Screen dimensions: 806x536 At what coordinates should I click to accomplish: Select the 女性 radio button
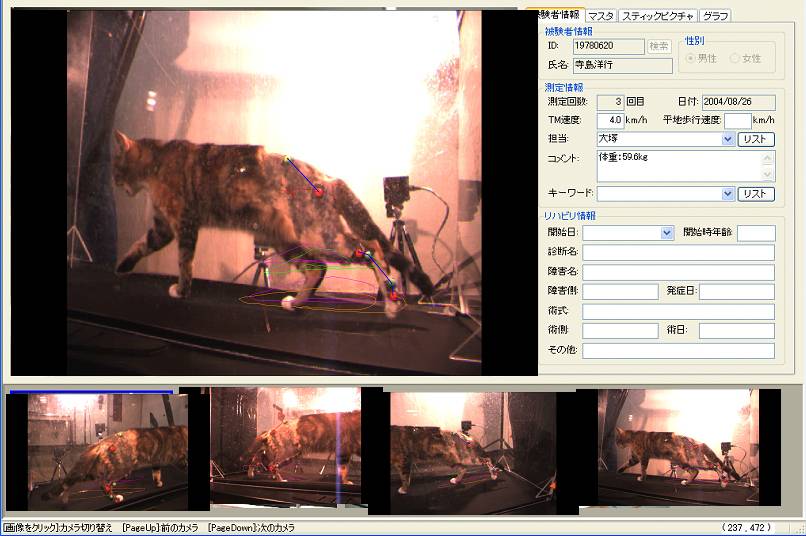click(735, 59)
